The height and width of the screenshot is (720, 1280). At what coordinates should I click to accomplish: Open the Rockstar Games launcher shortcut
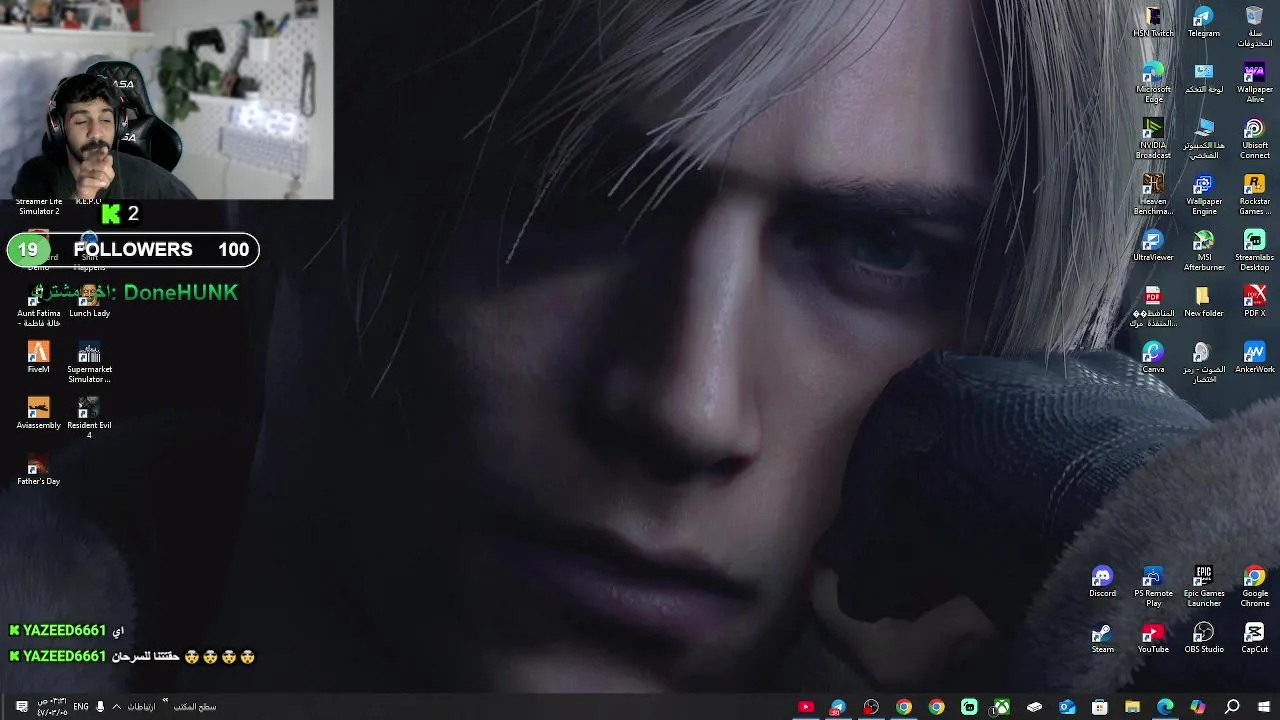pos(1254,194)
